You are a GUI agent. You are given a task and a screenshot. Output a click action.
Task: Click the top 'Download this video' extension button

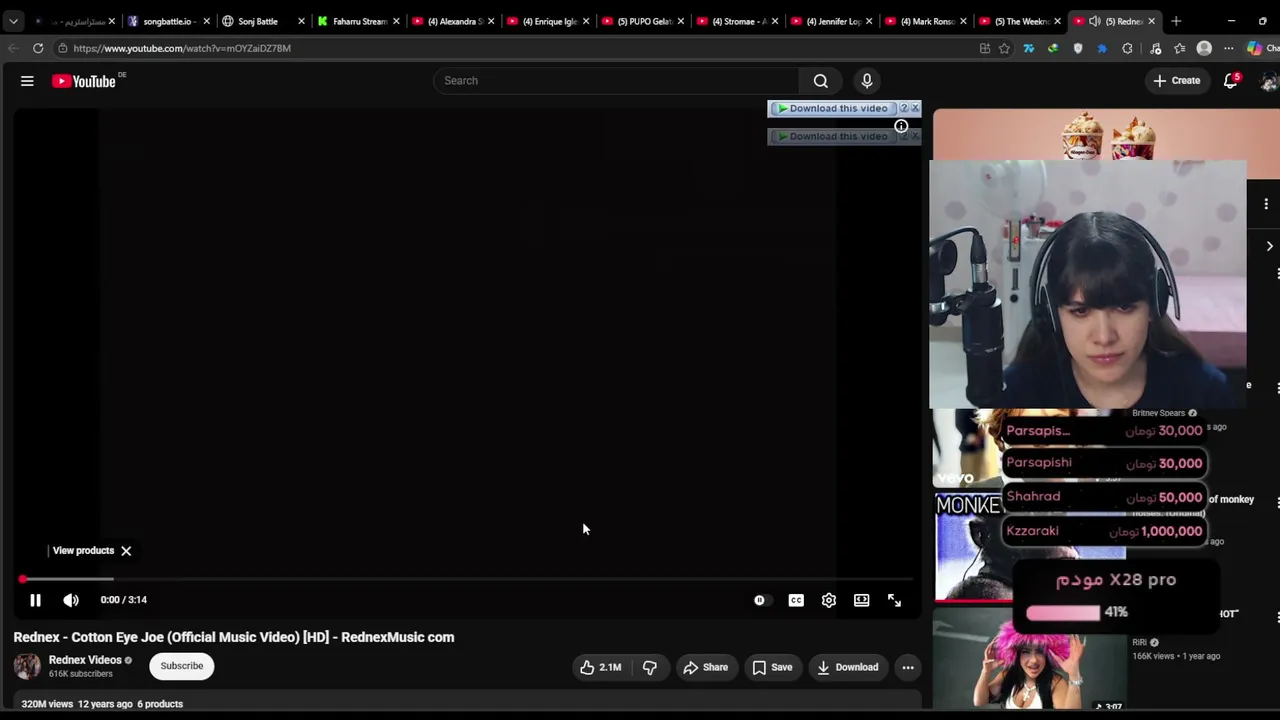[x=833, y=108]
